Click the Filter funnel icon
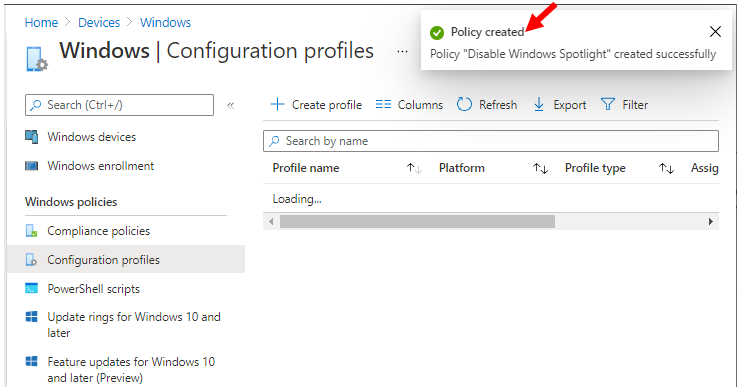746x391 pixels. pyautogui.click(x=608, y=104)
